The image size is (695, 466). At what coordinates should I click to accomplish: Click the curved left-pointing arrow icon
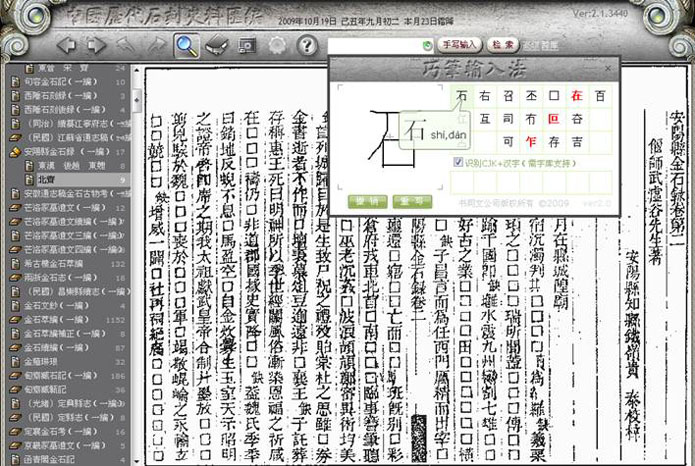pyautogui.click(x=126, y=45)
